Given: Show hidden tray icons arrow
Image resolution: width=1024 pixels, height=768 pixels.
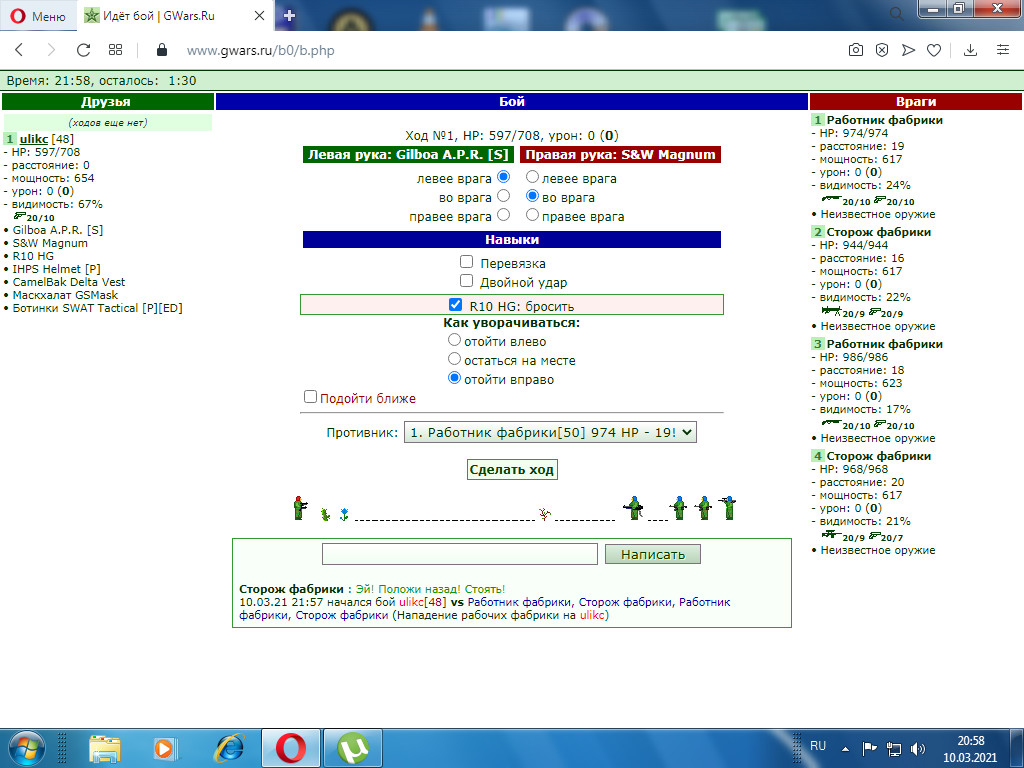Looking at the screenshot, I should click(x=846, y=749).
